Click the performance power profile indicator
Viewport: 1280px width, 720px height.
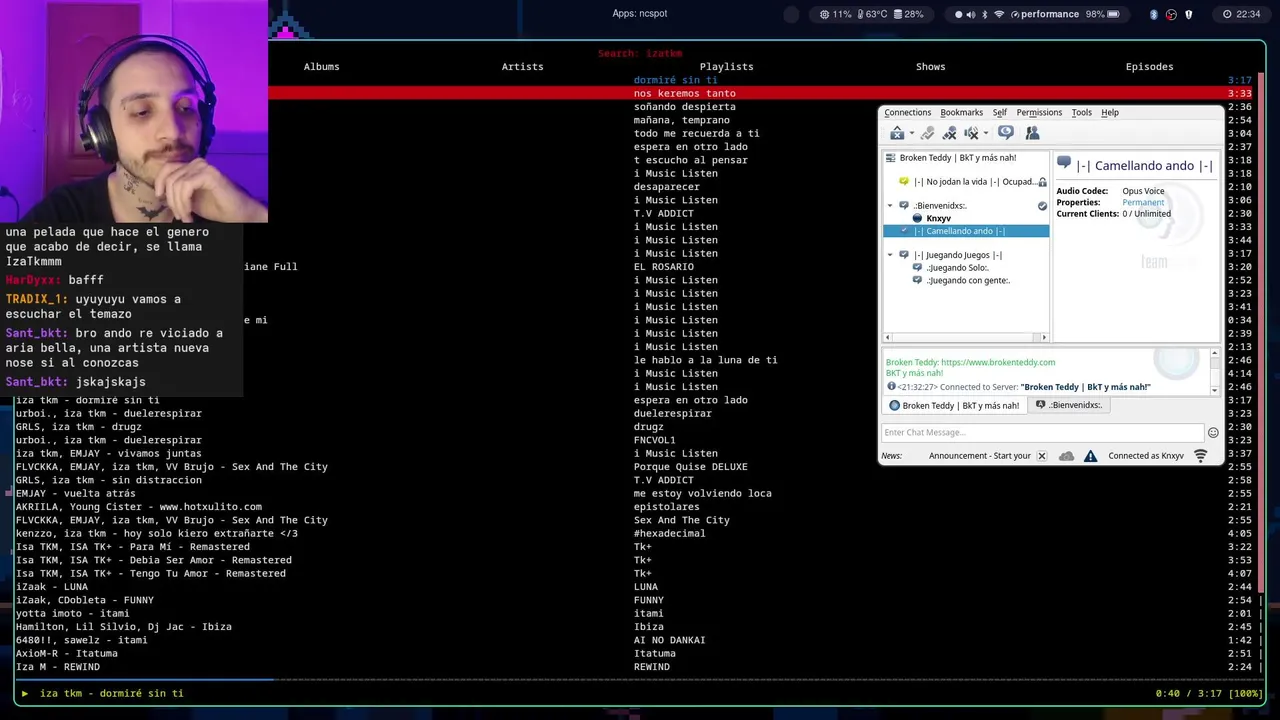point(1044,15)
